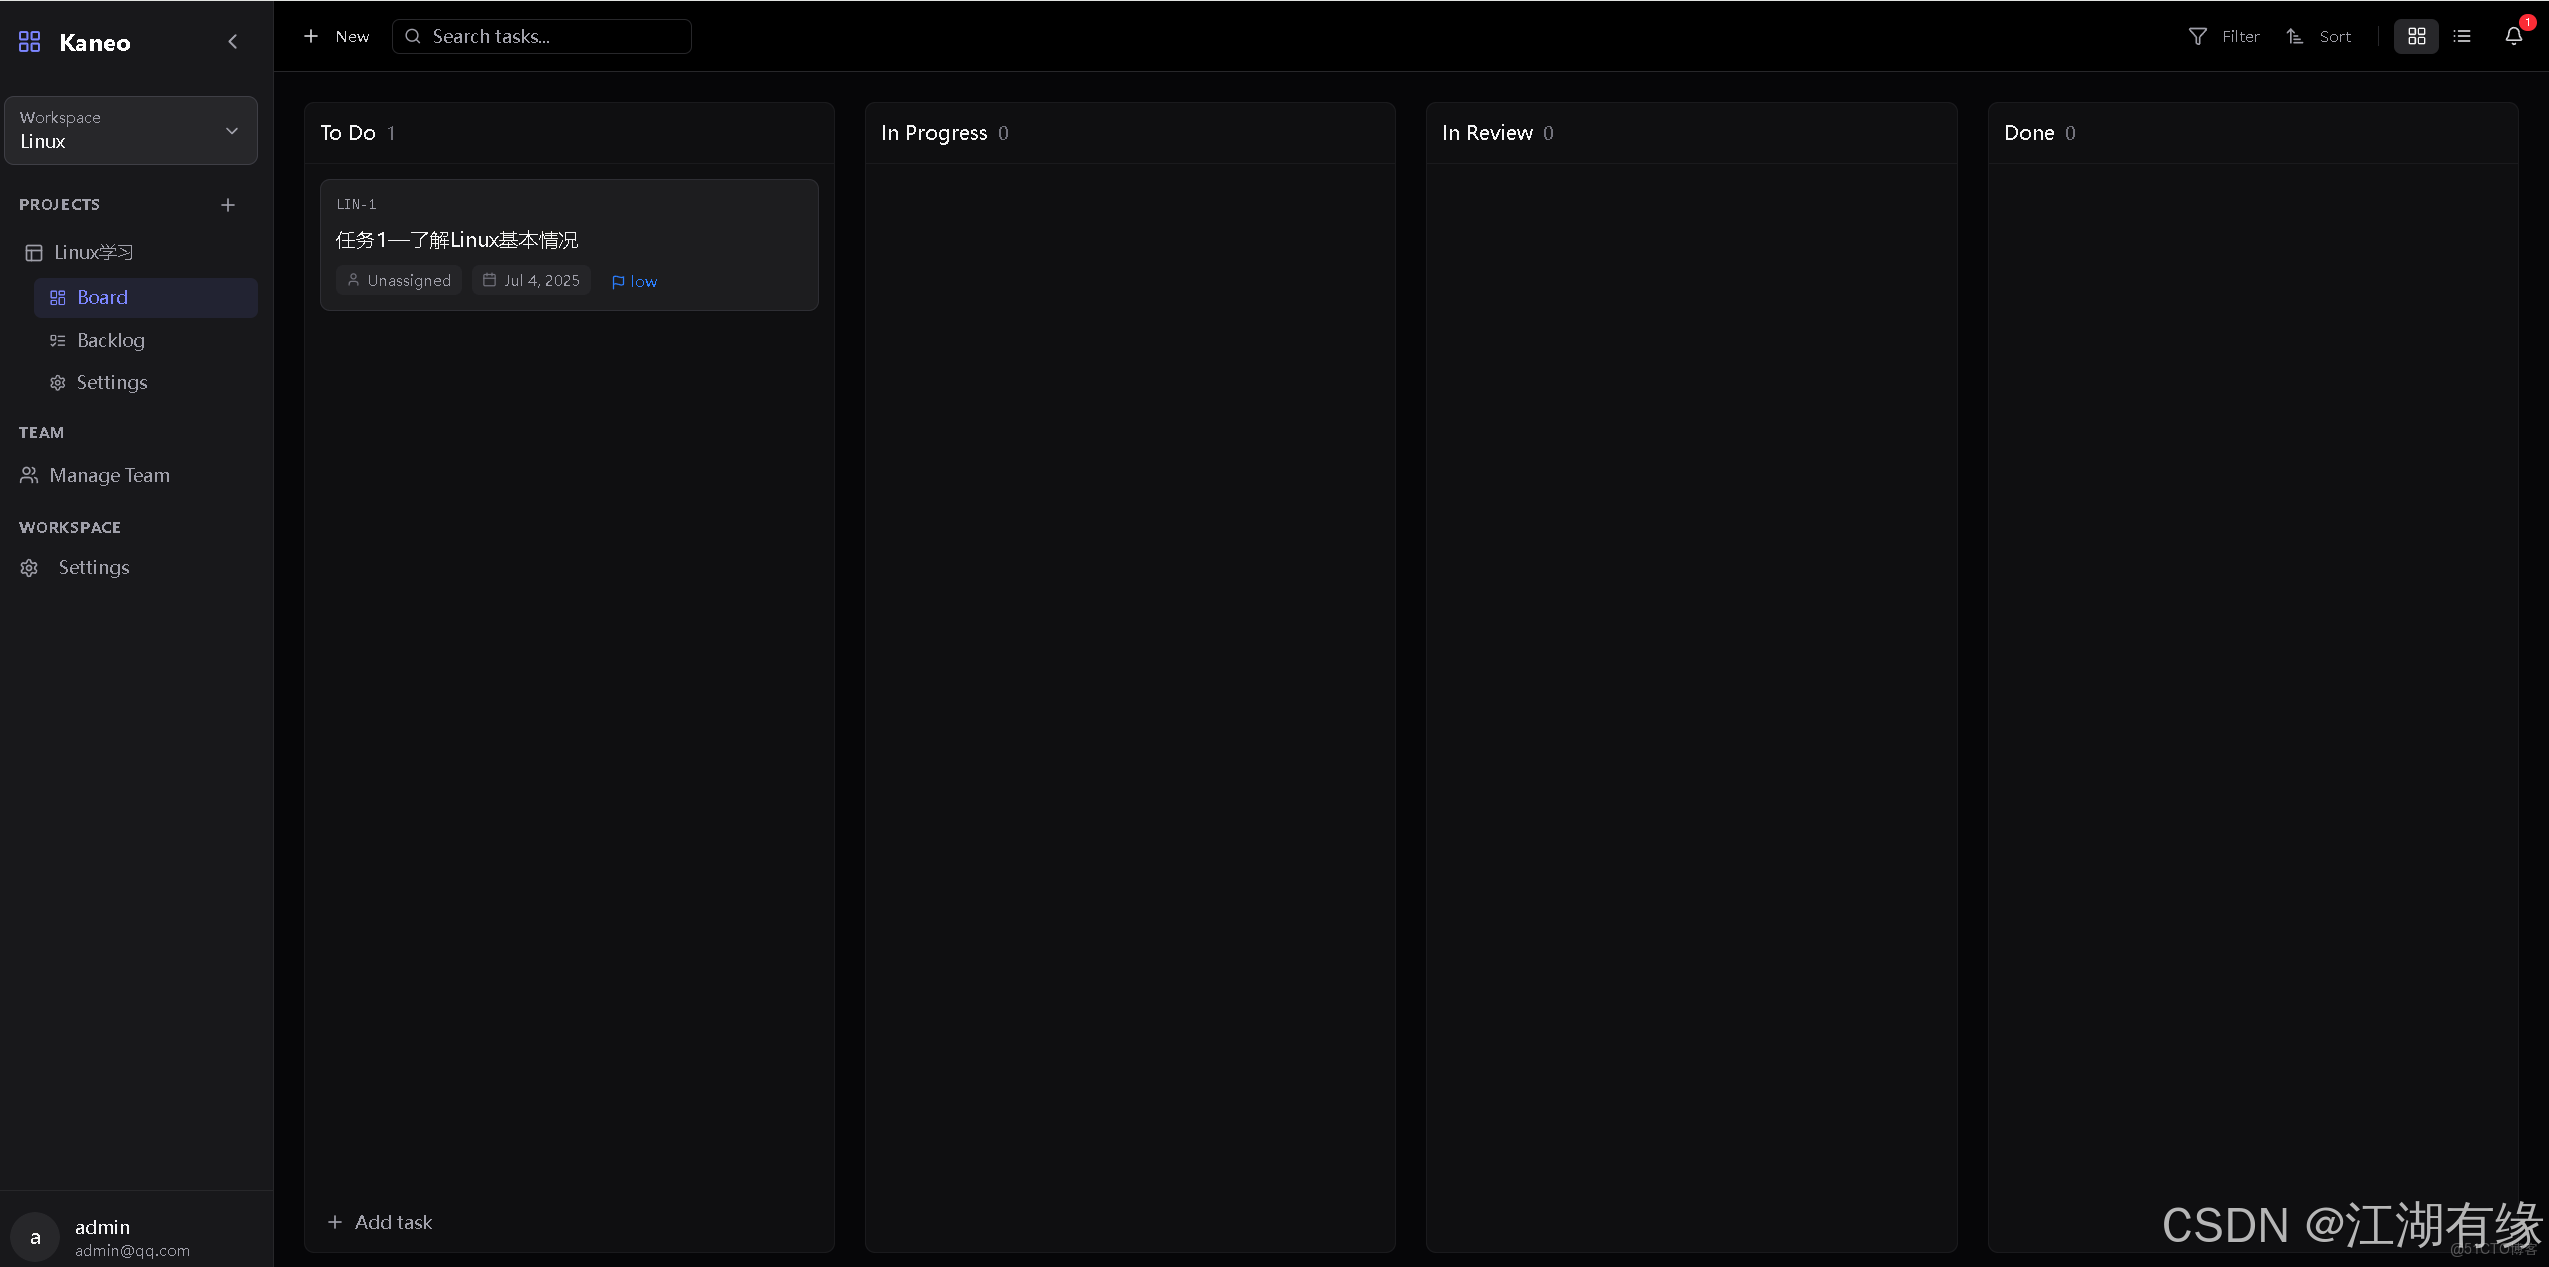The image size is (2549, 1267).
Task: Open project Settings under Linux学习
Action: coord(111,382)
